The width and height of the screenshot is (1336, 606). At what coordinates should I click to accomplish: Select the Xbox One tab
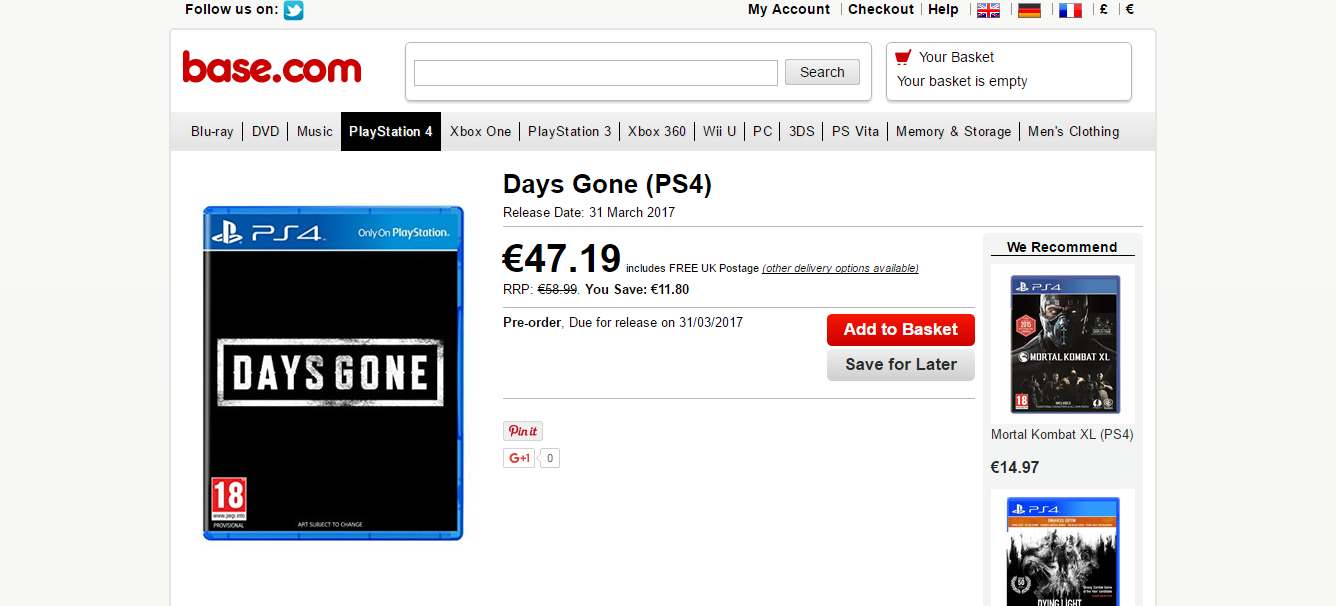[x=480, y=131]
